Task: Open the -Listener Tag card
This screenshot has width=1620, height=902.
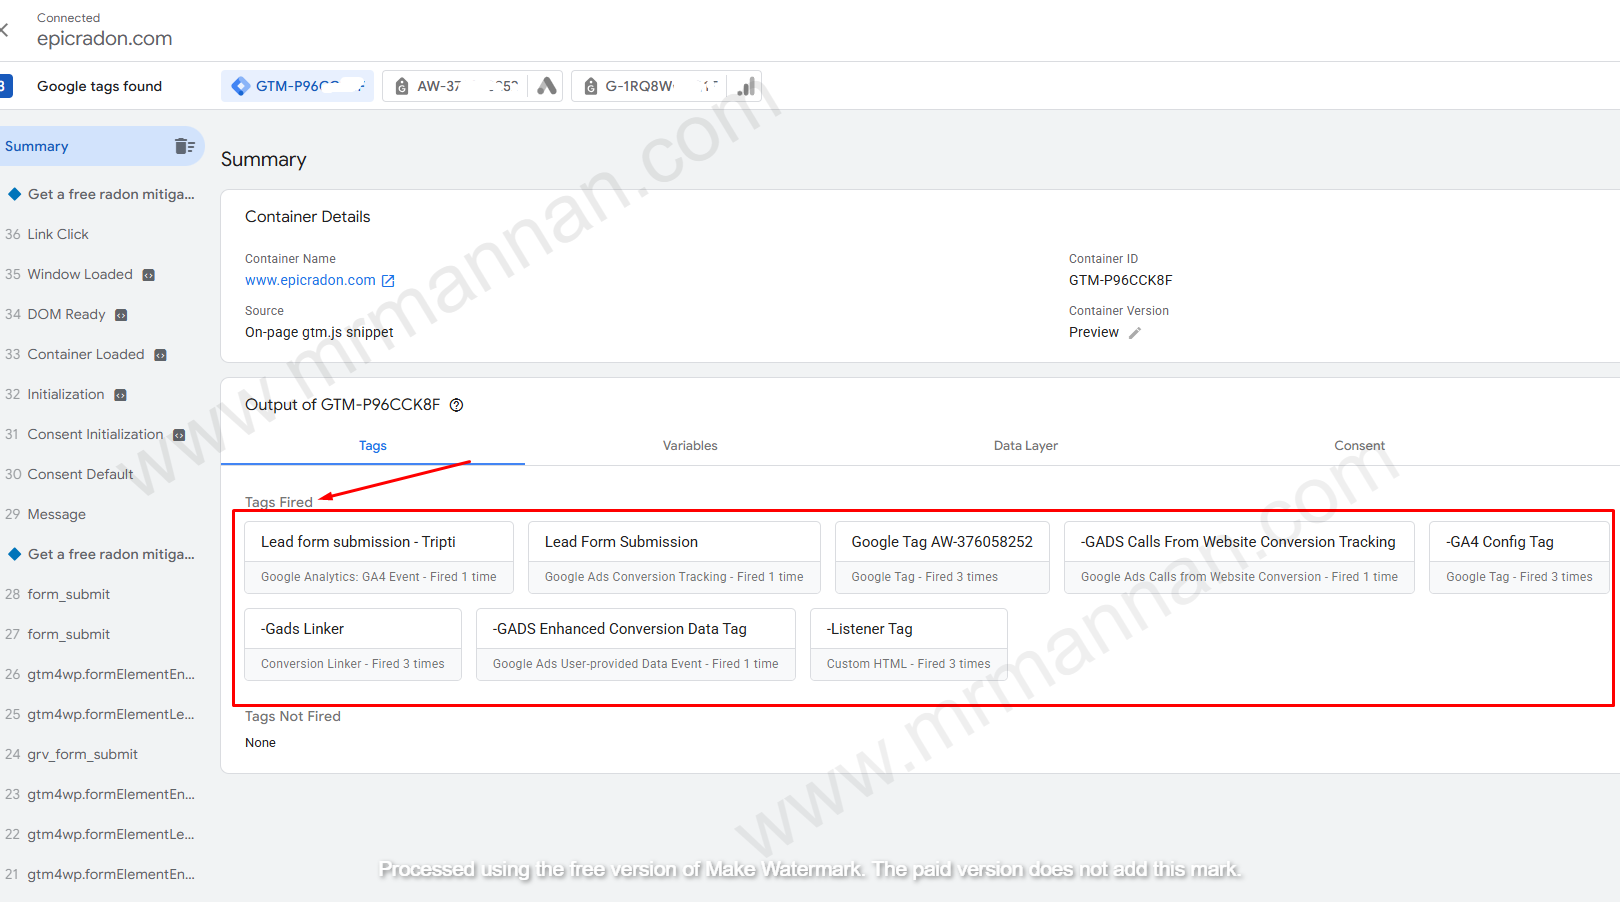Action: point(908,644)
